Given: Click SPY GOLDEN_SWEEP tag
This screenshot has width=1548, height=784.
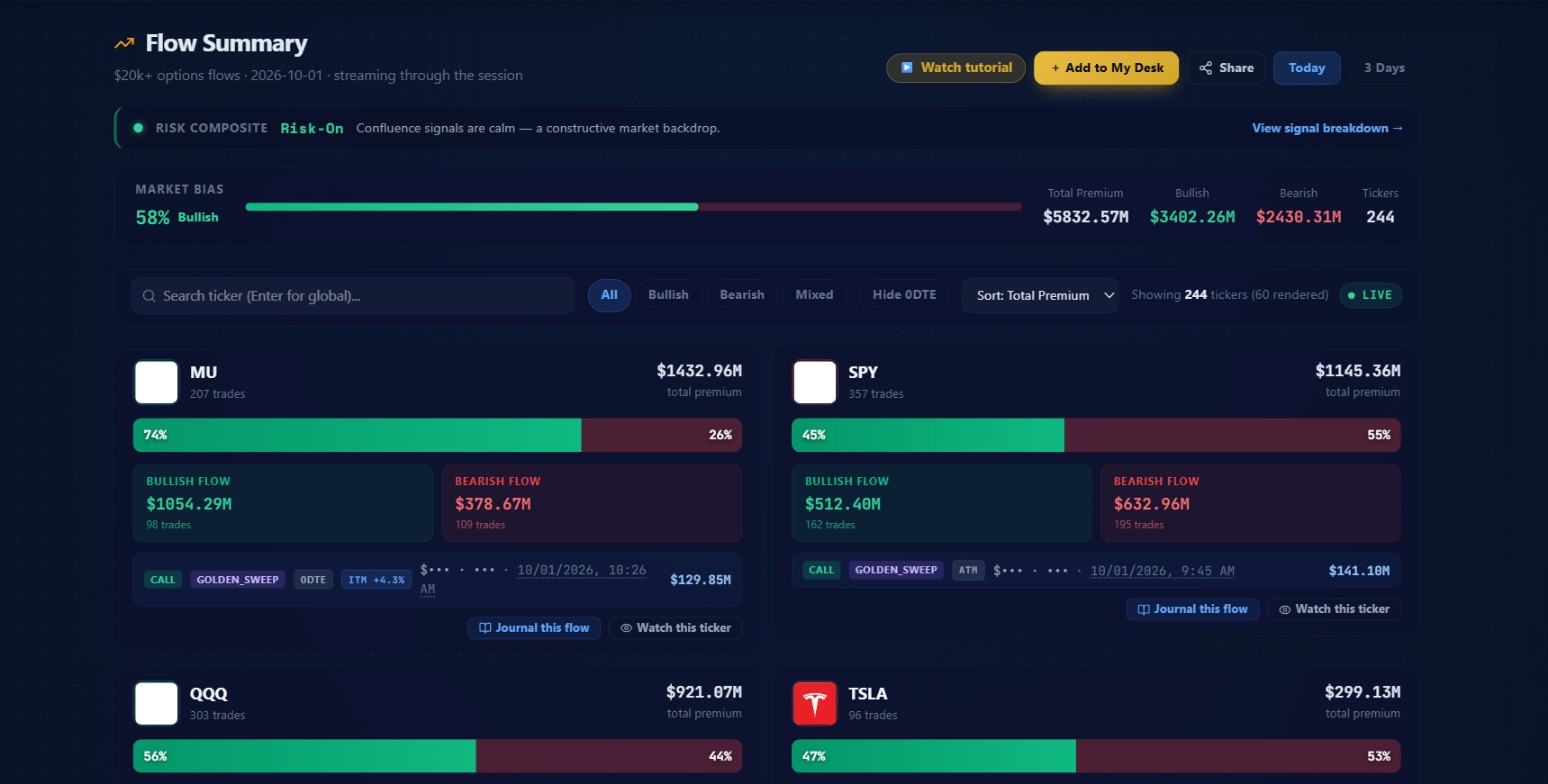Looking at the screenshot, I should click(896, 570).
